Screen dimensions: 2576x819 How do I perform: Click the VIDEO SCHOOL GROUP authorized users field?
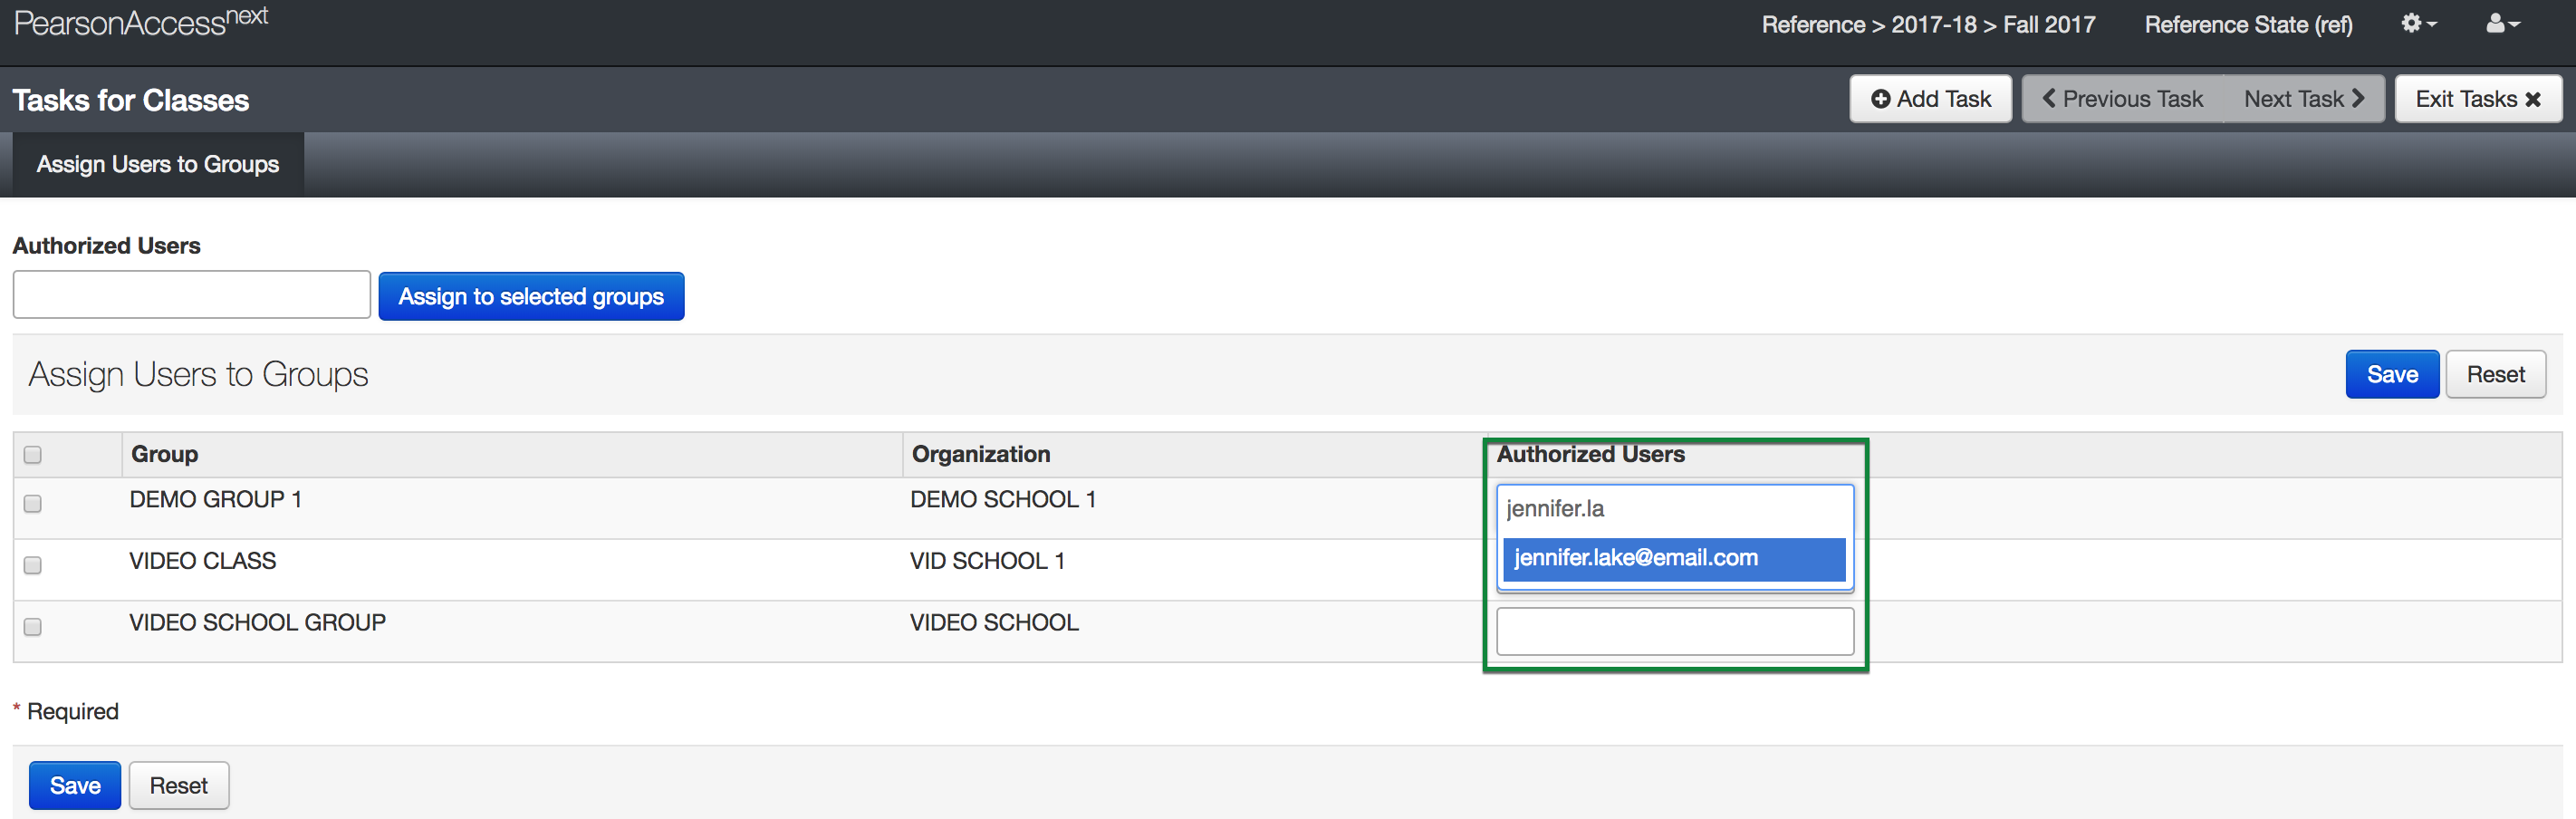(x=1674, y=631)
